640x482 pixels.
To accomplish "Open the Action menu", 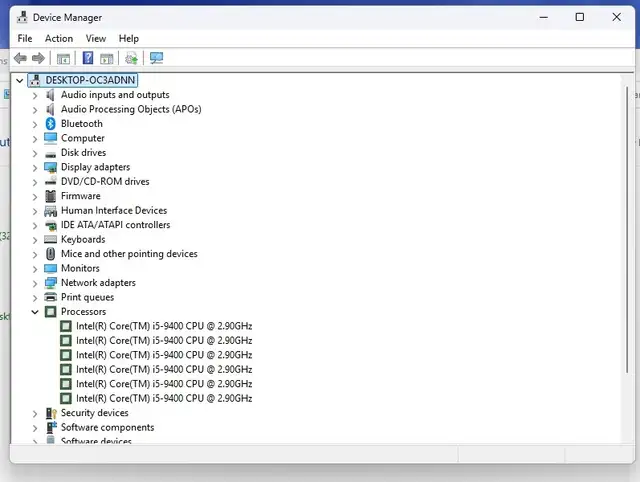I will (x=59, y=38).
